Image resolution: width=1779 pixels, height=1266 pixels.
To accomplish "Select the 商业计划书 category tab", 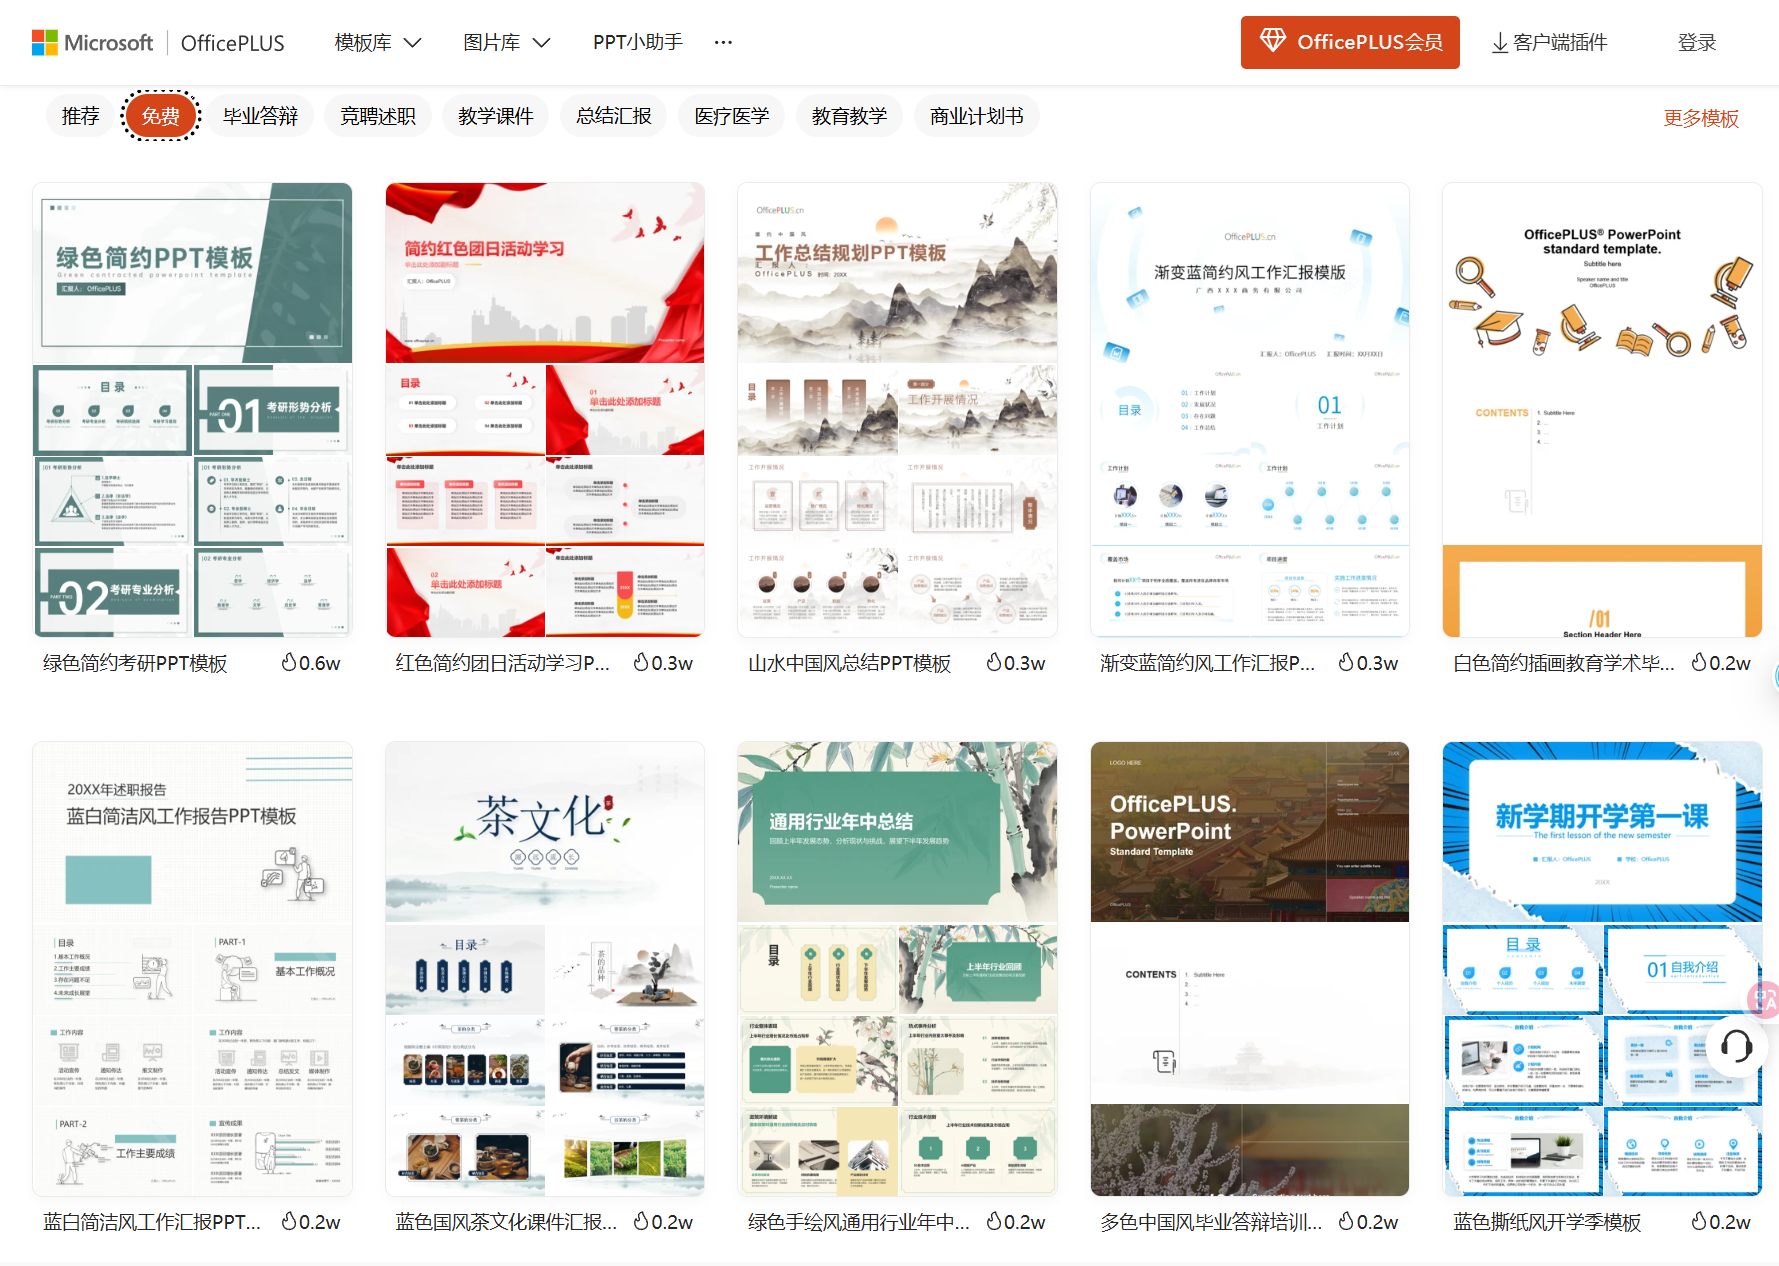I will tap(977, 115).
